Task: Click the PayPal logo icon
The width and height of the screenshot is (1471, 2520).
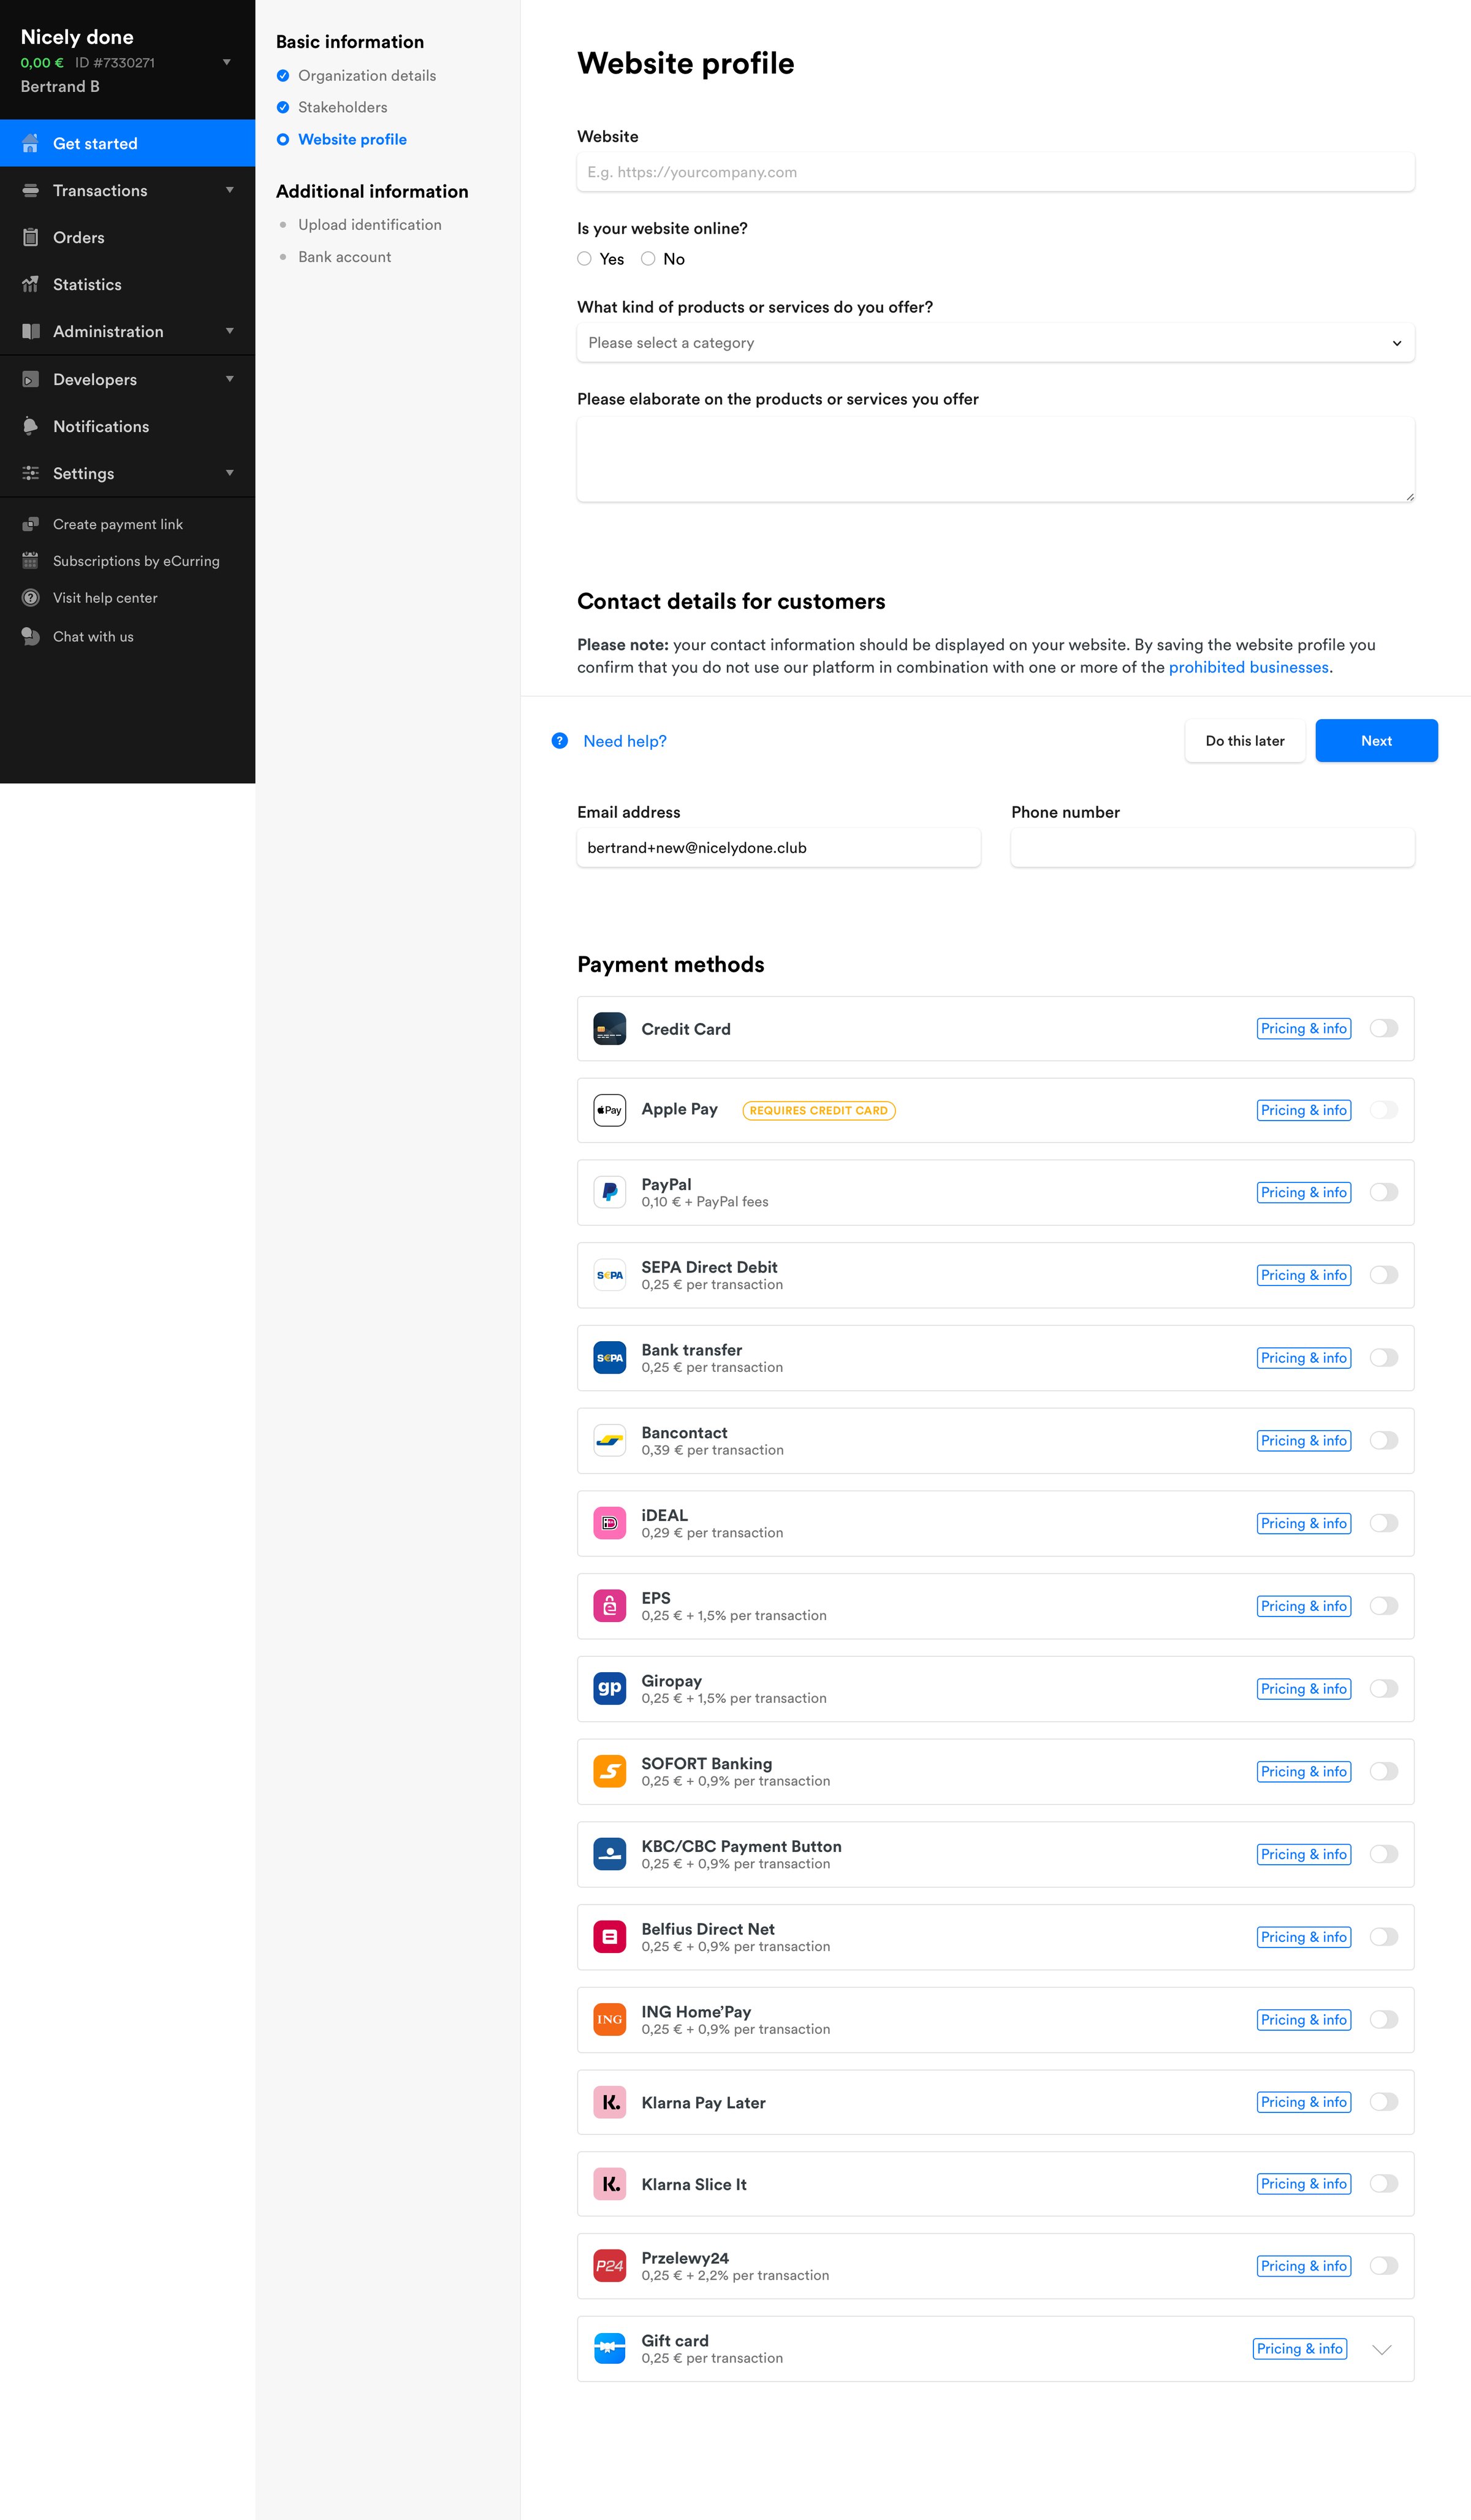Action: click(610, 1192)
